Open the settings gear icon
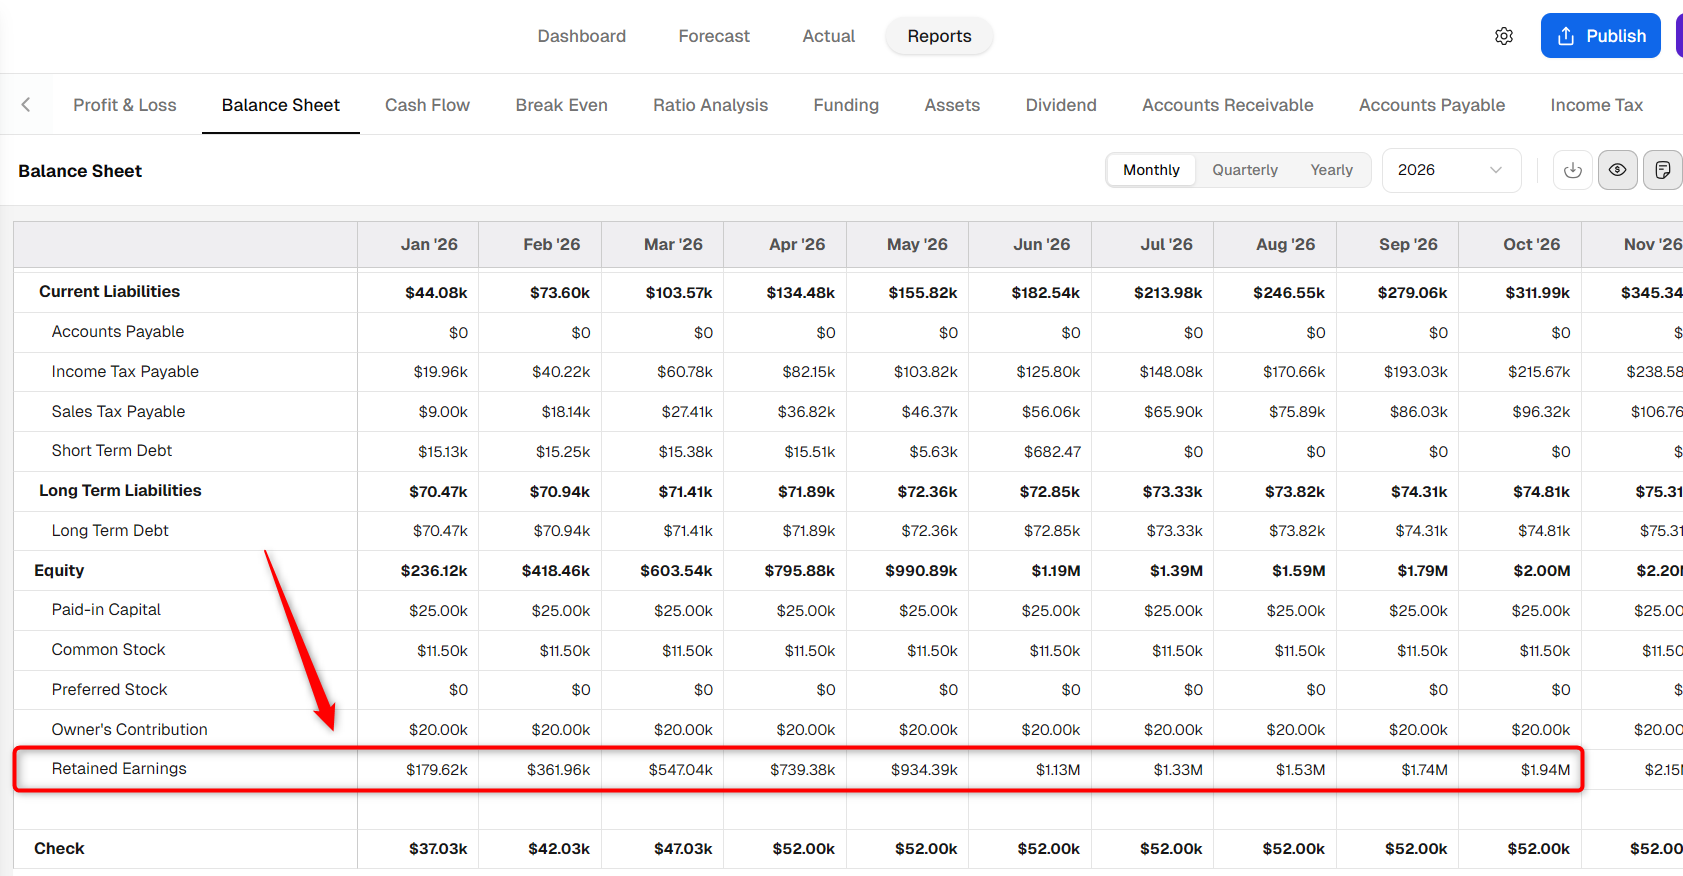 [1504, 36]
